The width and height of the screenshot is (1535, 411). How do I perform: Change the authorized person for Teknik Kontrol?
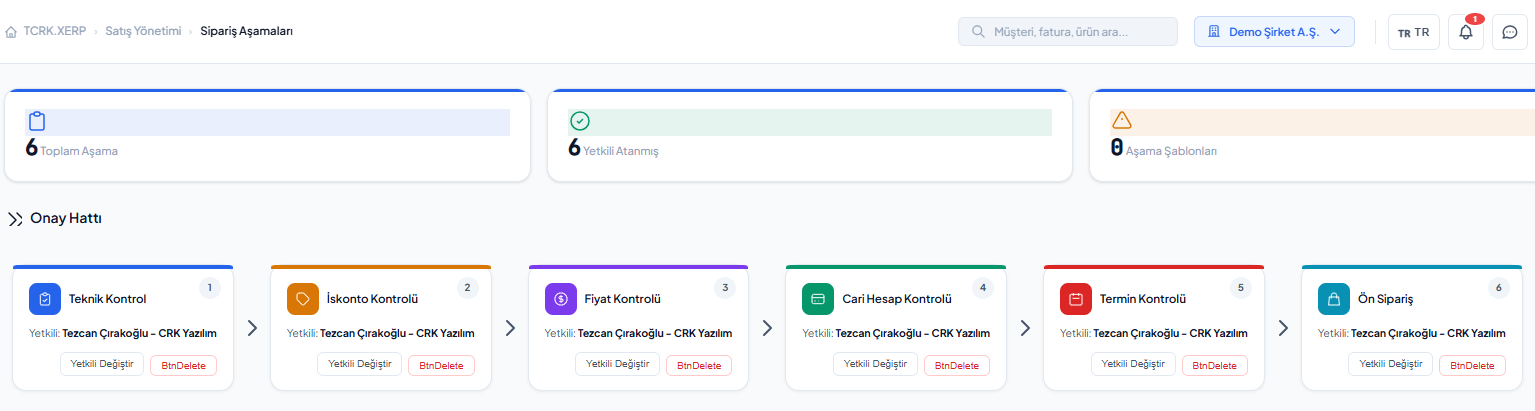(102, 364)
